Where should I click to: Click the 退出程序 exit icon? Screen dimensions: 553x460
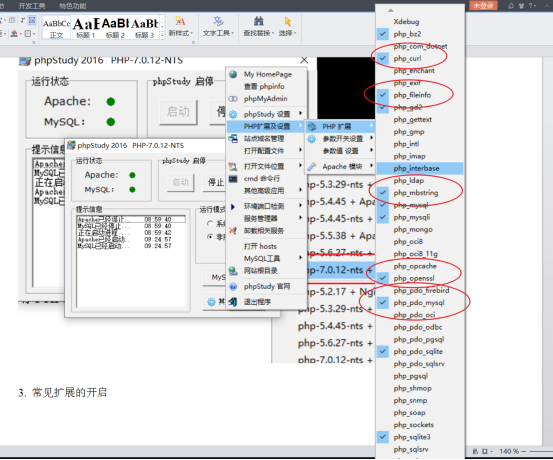coord(233,302)
